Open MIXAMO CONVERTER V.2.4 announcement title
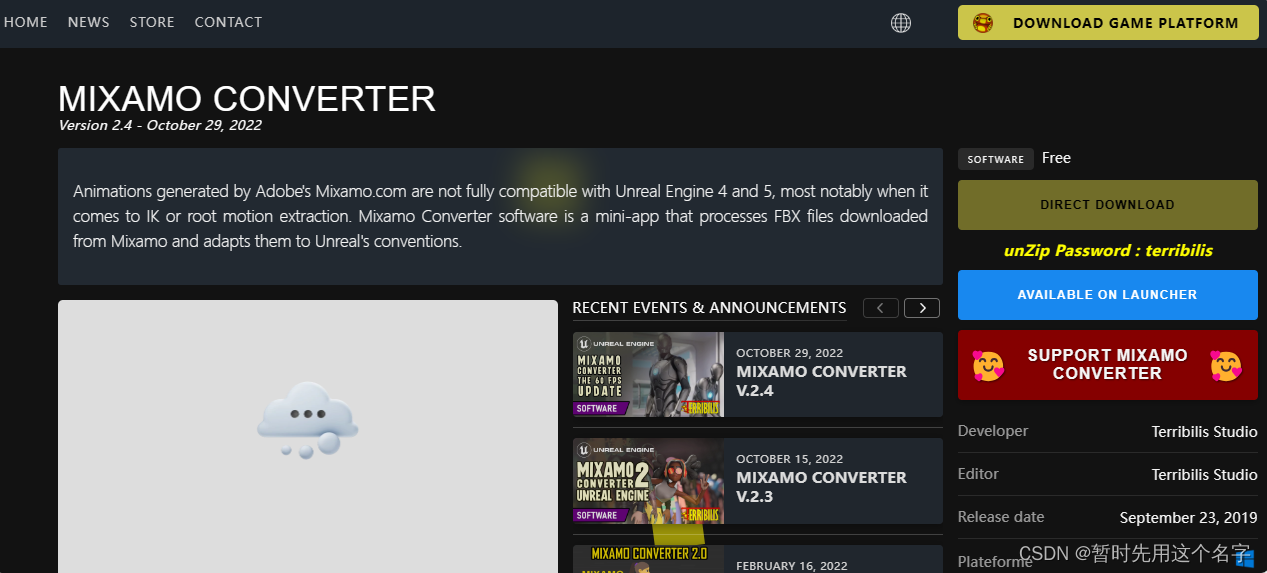The height and width of the screenshot is (573, 1267). 822,381
